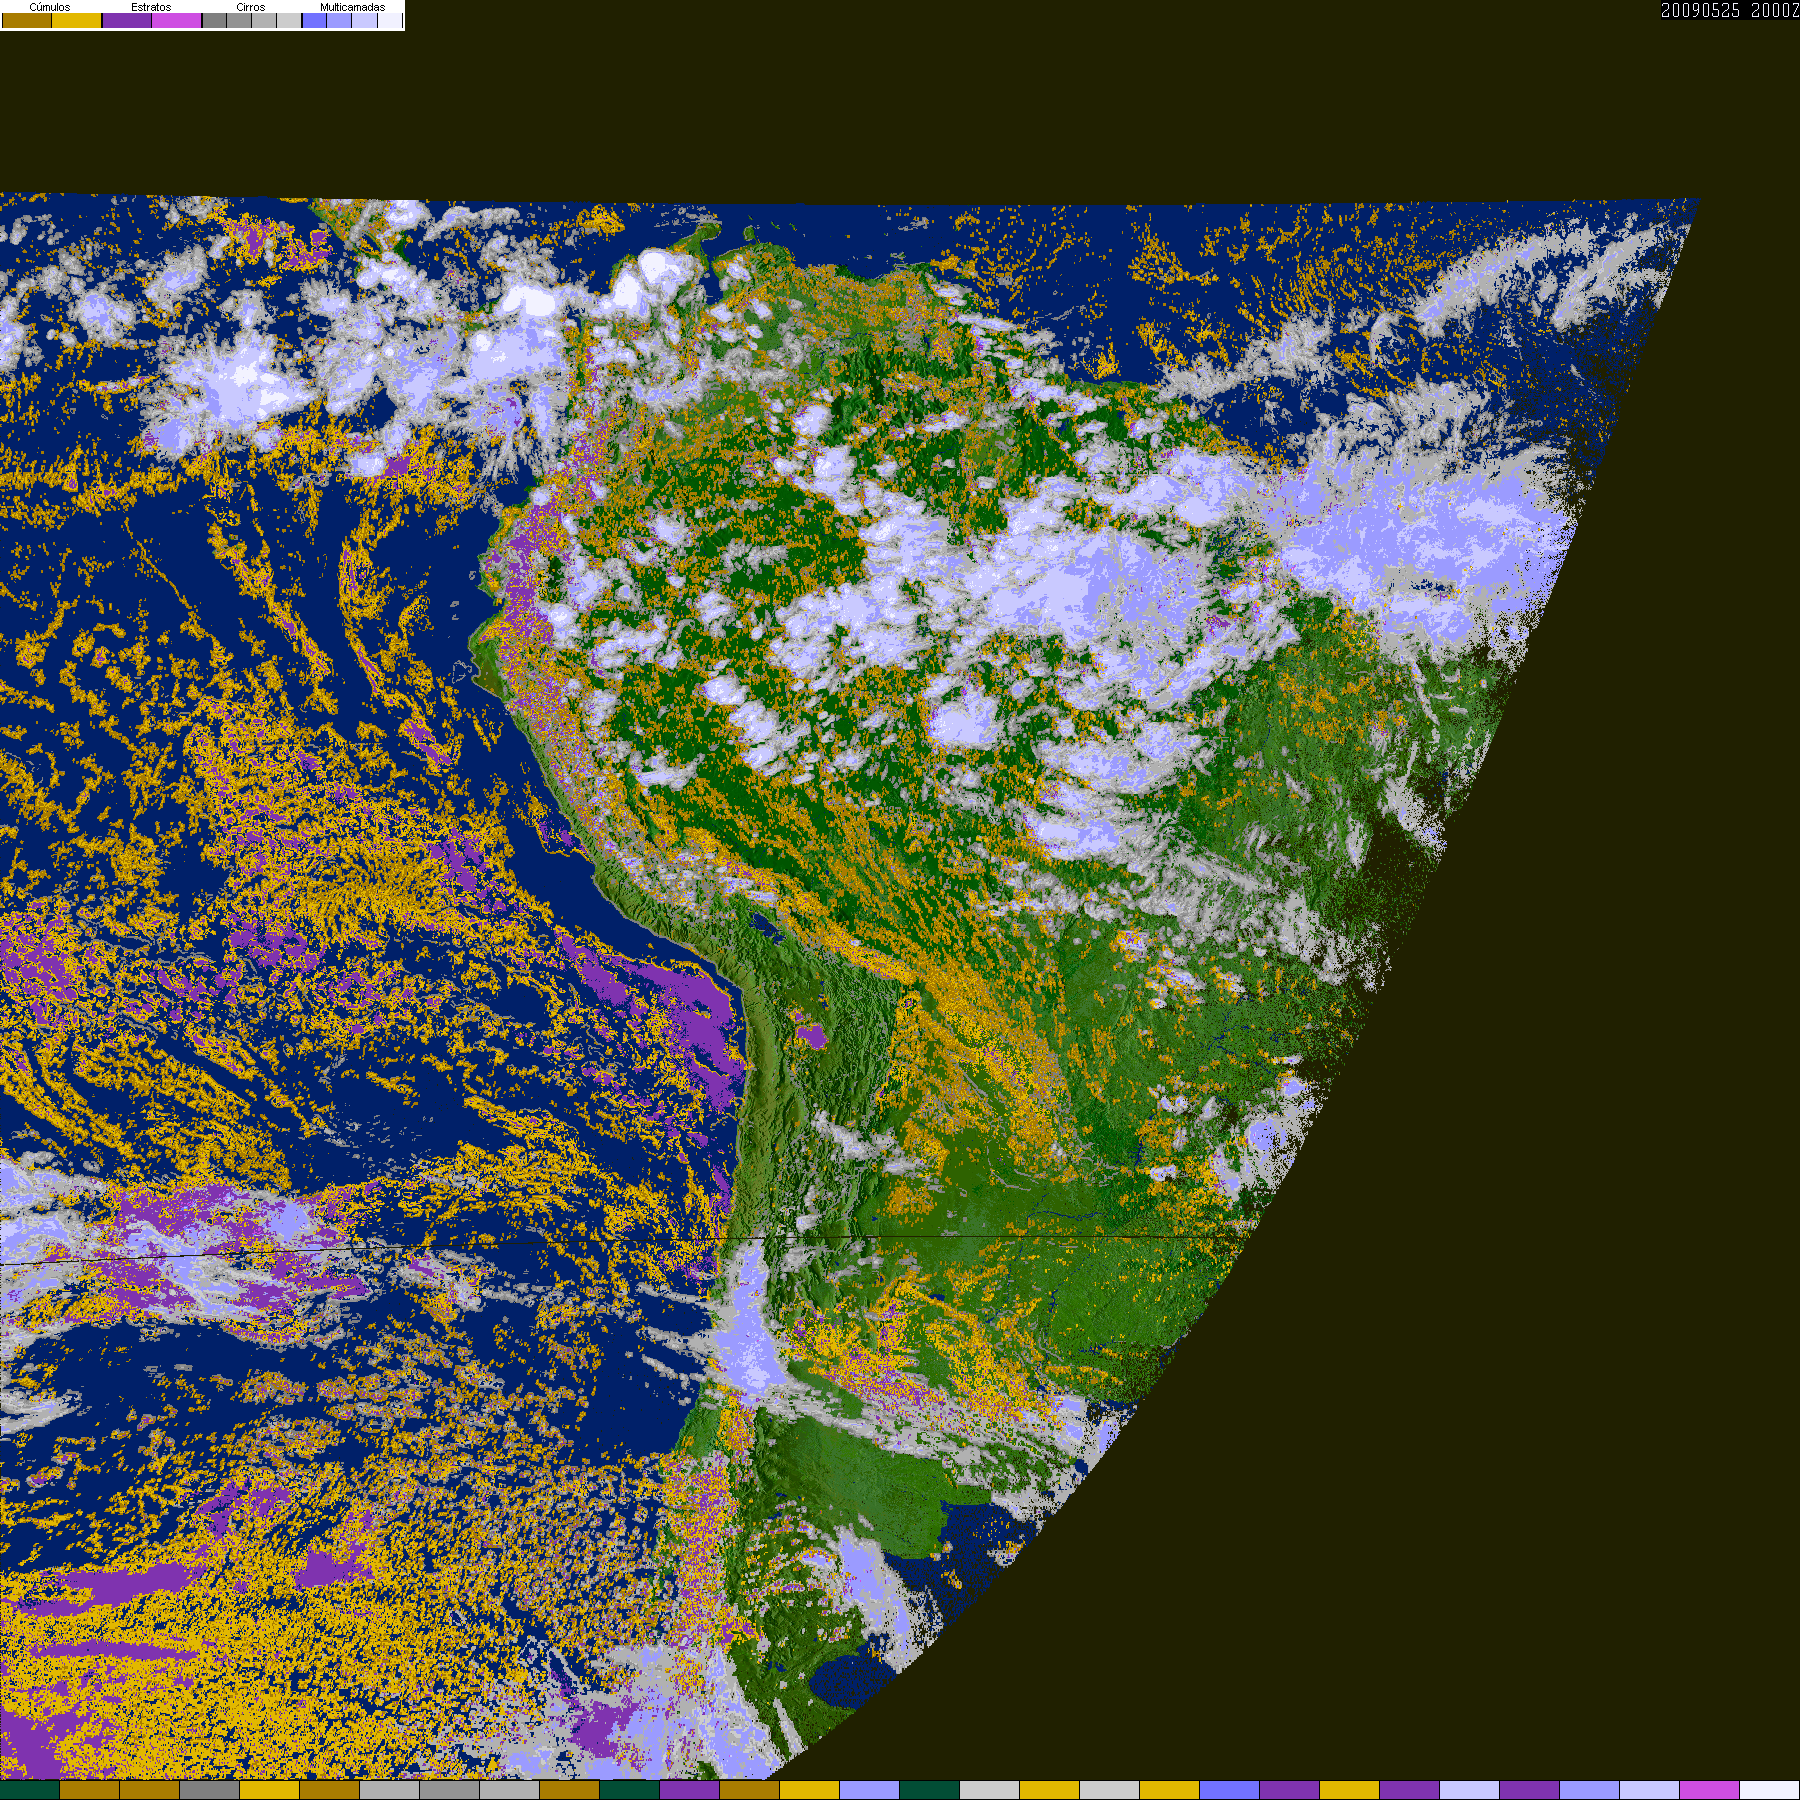1800x1800 pixels.
Task: Click the Estratos legend label
Action: 151,7
